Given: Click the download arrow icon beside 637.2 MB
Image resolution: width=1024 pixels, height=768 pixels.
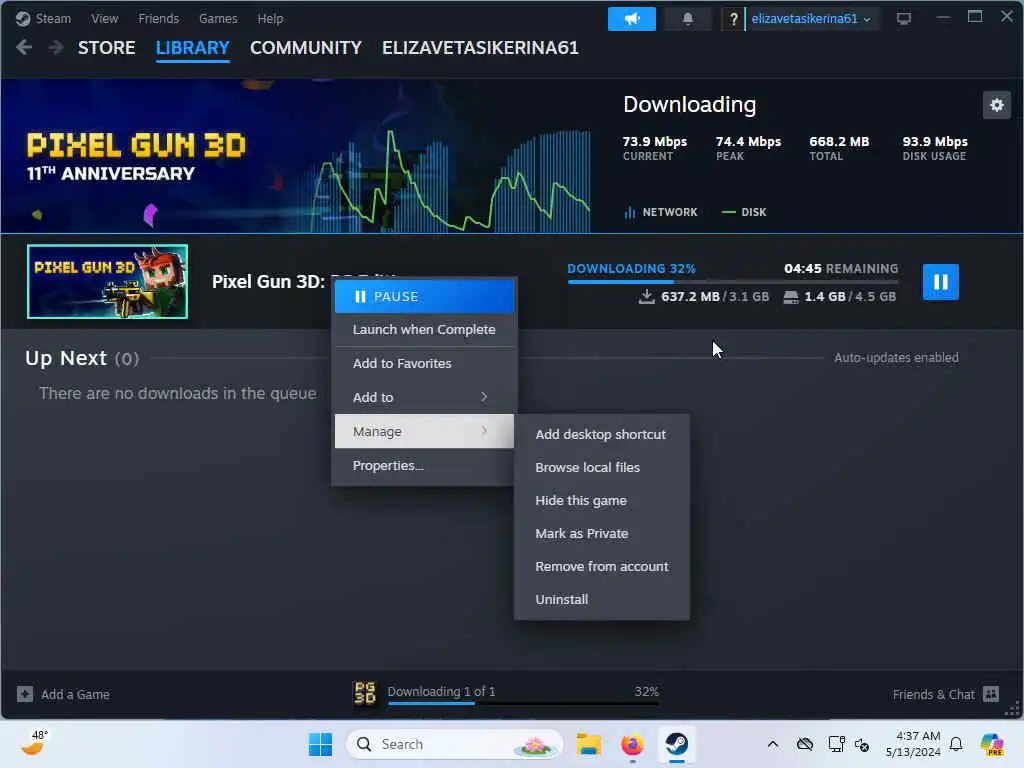Looking at the screenshot, I should 646,296.
